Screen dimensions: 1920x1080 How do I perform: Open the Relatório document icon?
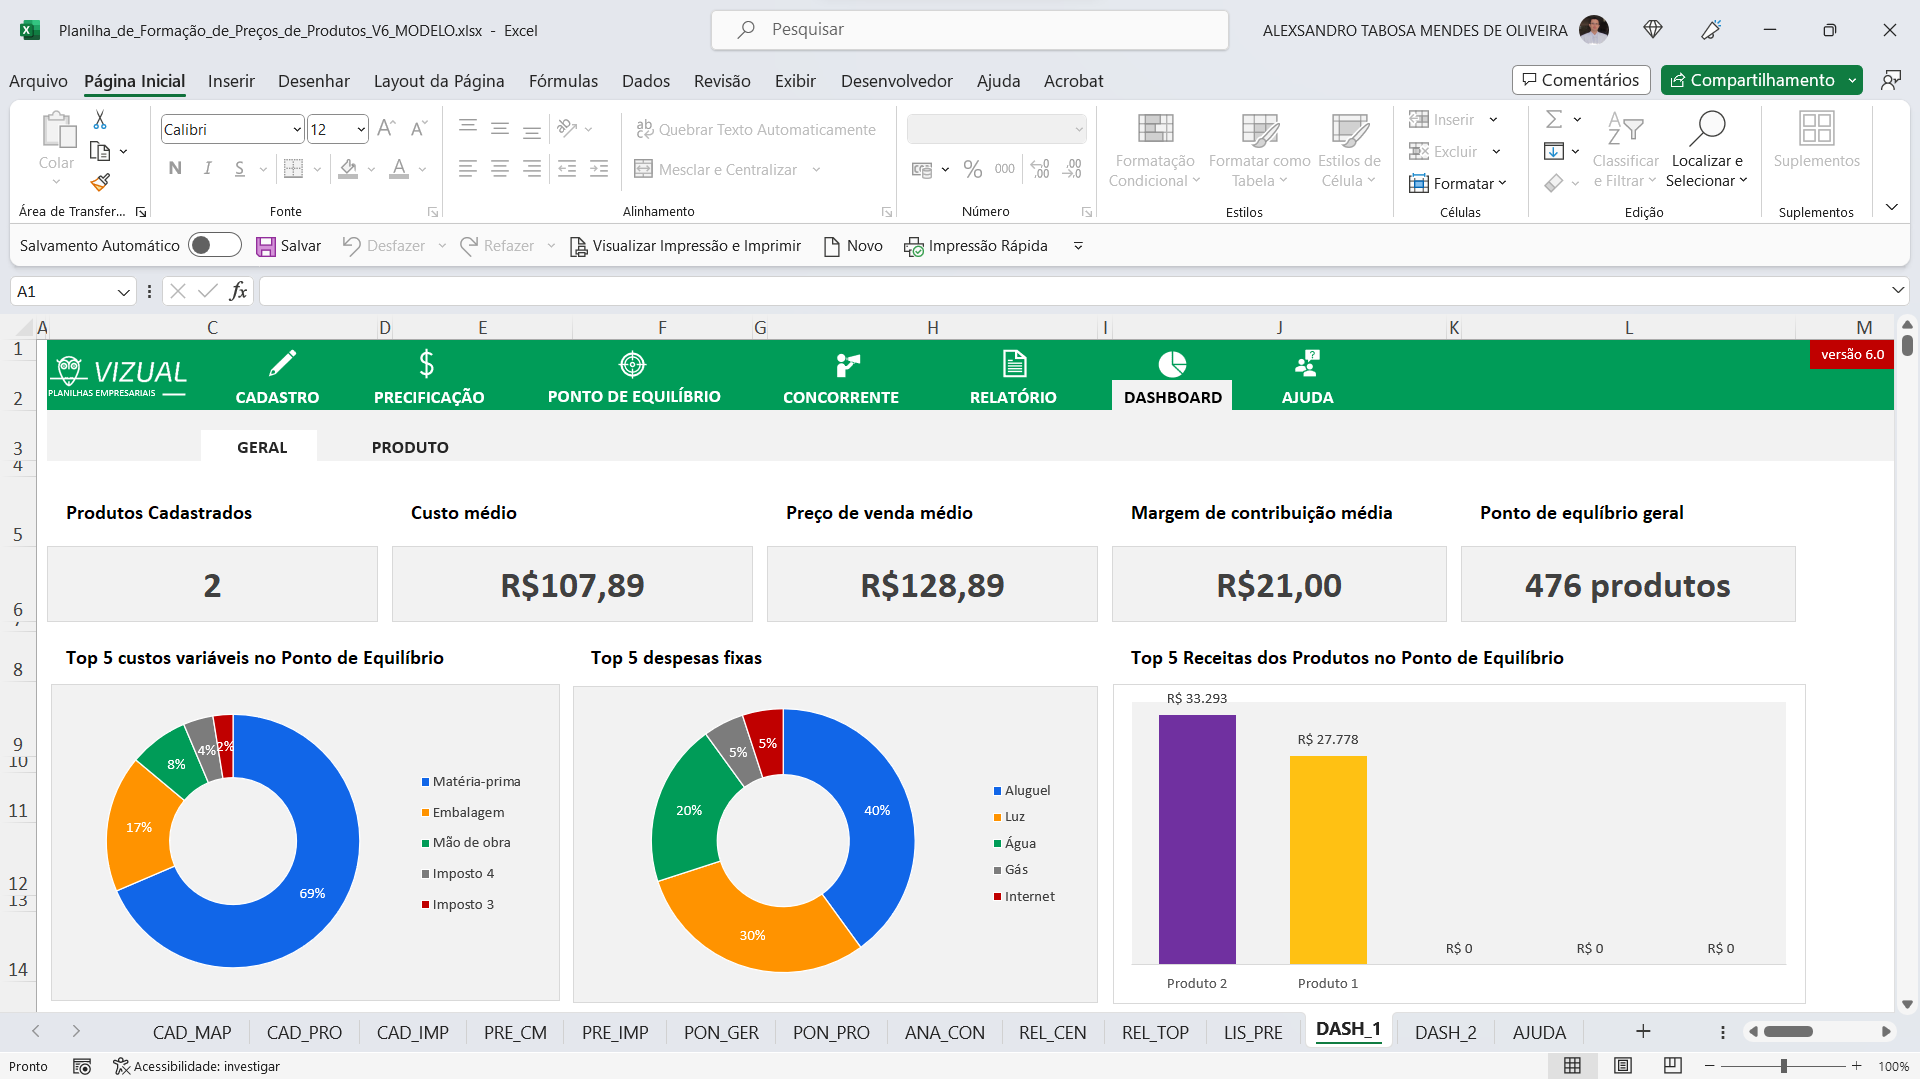[x=1013, y=364]
